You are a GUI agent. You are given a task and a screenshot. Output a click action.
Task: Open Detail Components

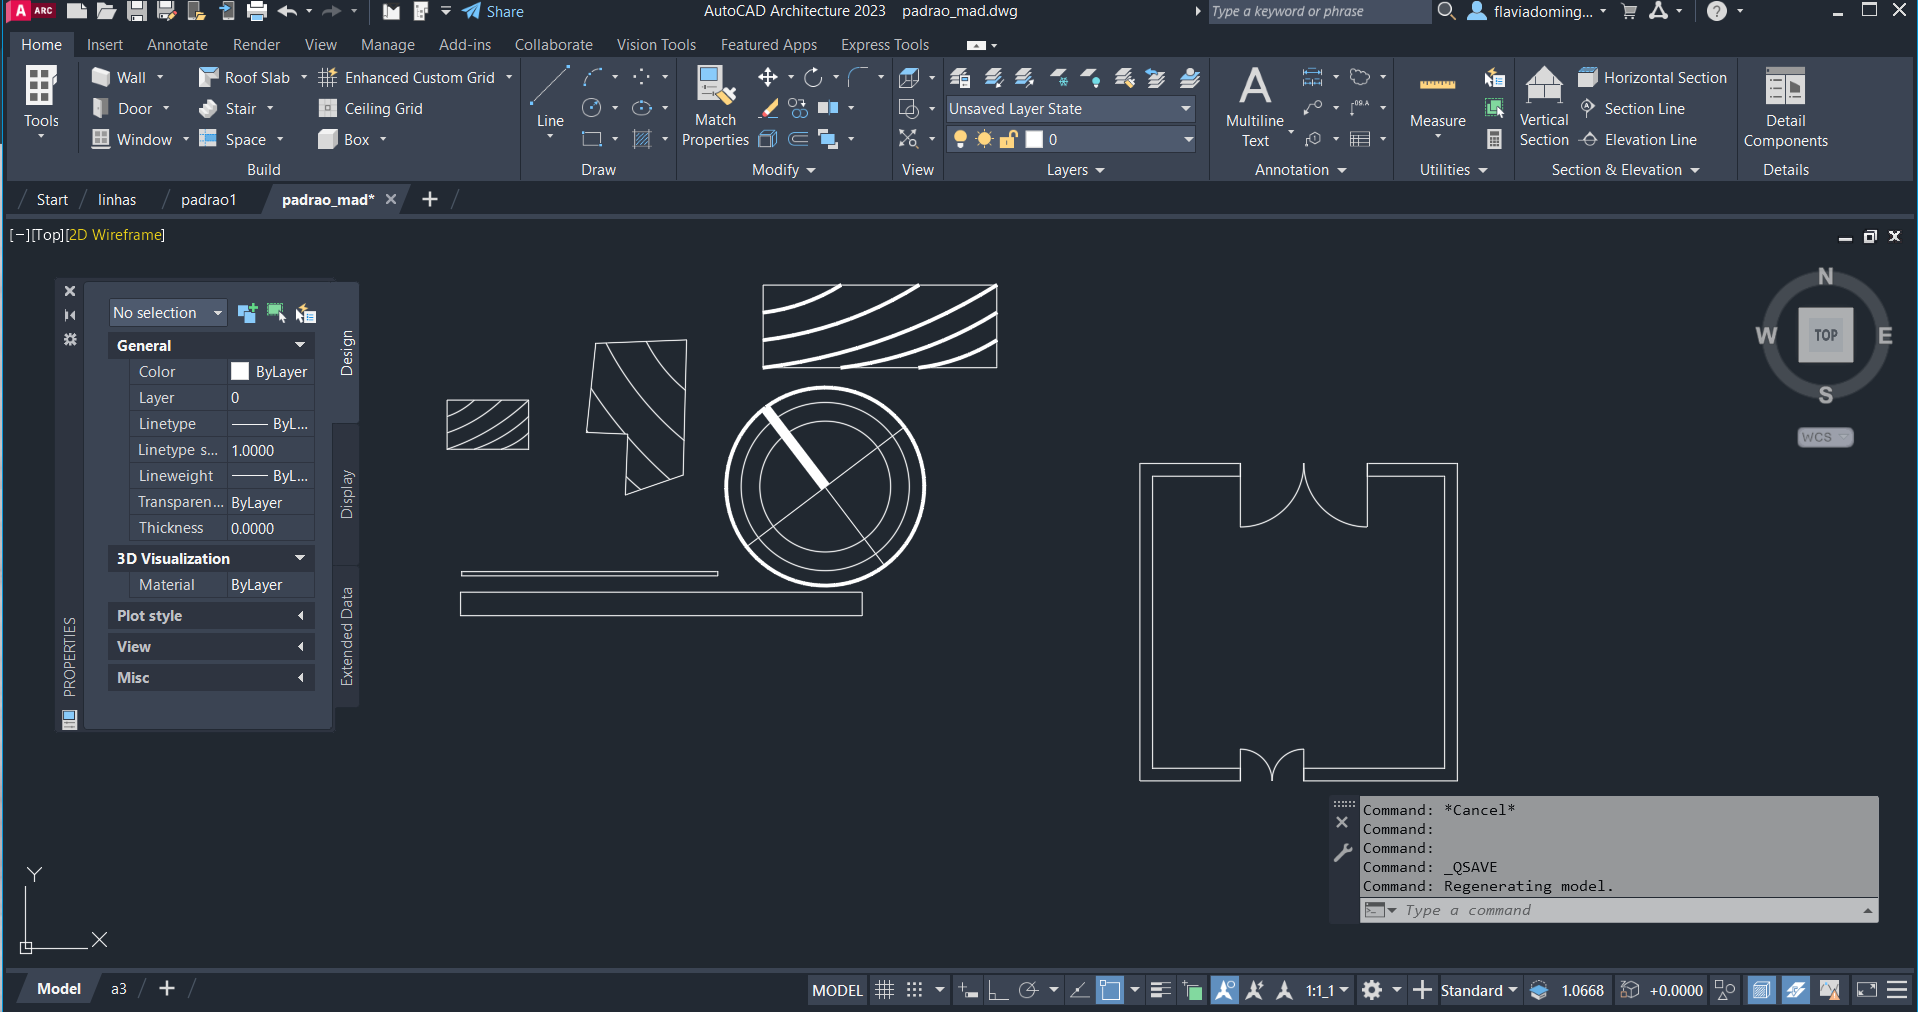point(1785,106)
